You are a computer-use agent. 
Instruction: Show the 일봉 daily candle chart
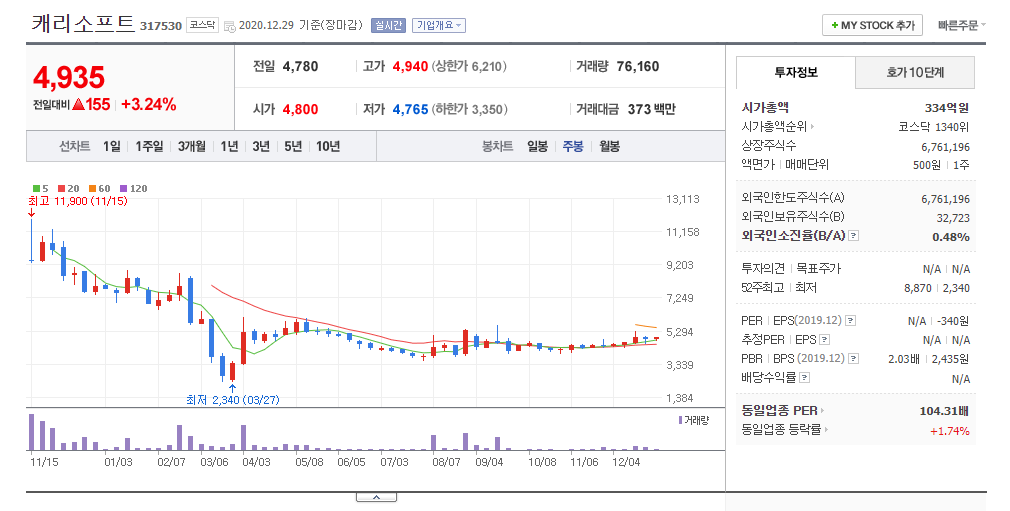(537, 146)
